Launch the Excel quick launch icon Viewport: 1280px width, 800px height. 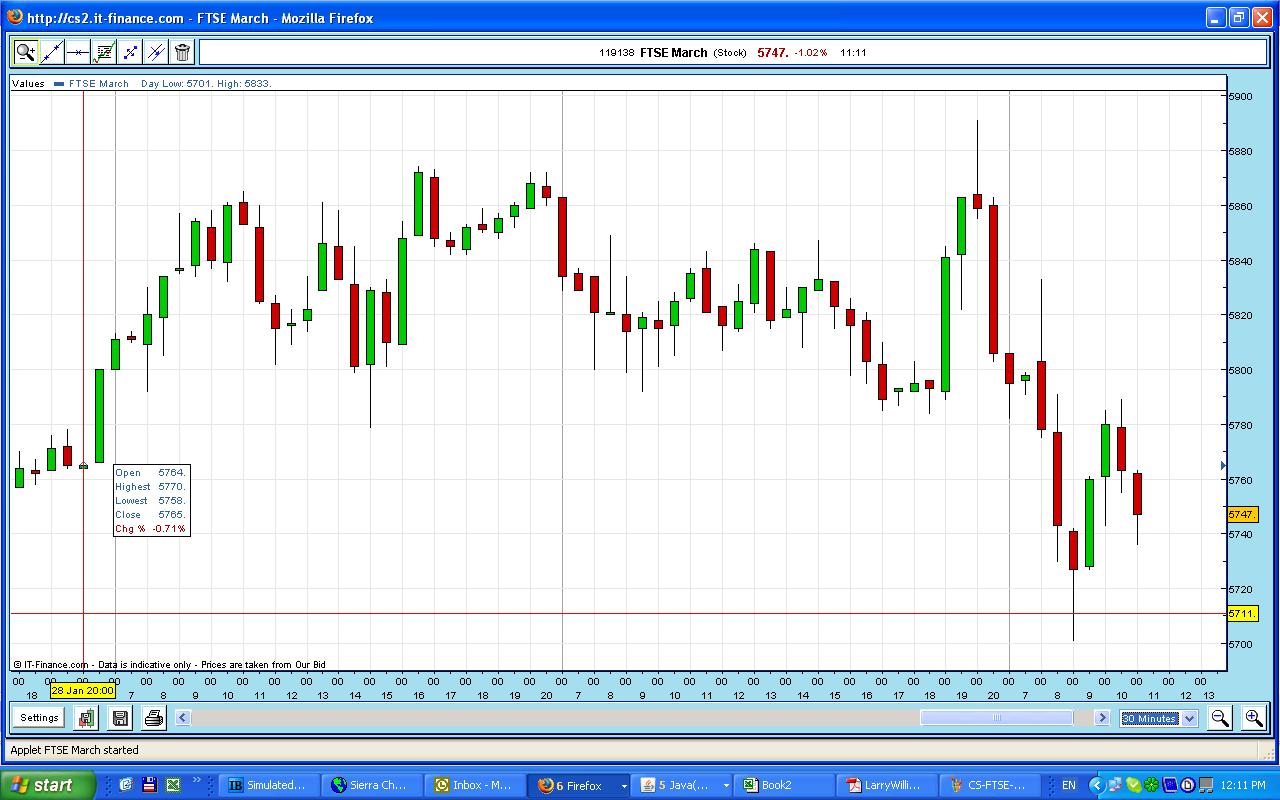(x=173, y=785)
